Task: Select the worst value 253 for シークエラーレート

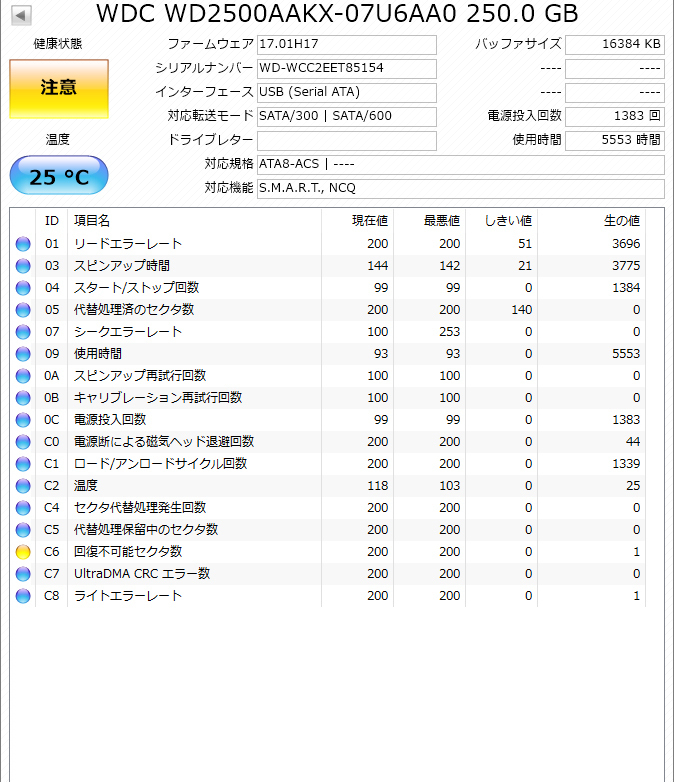Action: (x=449, y=332)
